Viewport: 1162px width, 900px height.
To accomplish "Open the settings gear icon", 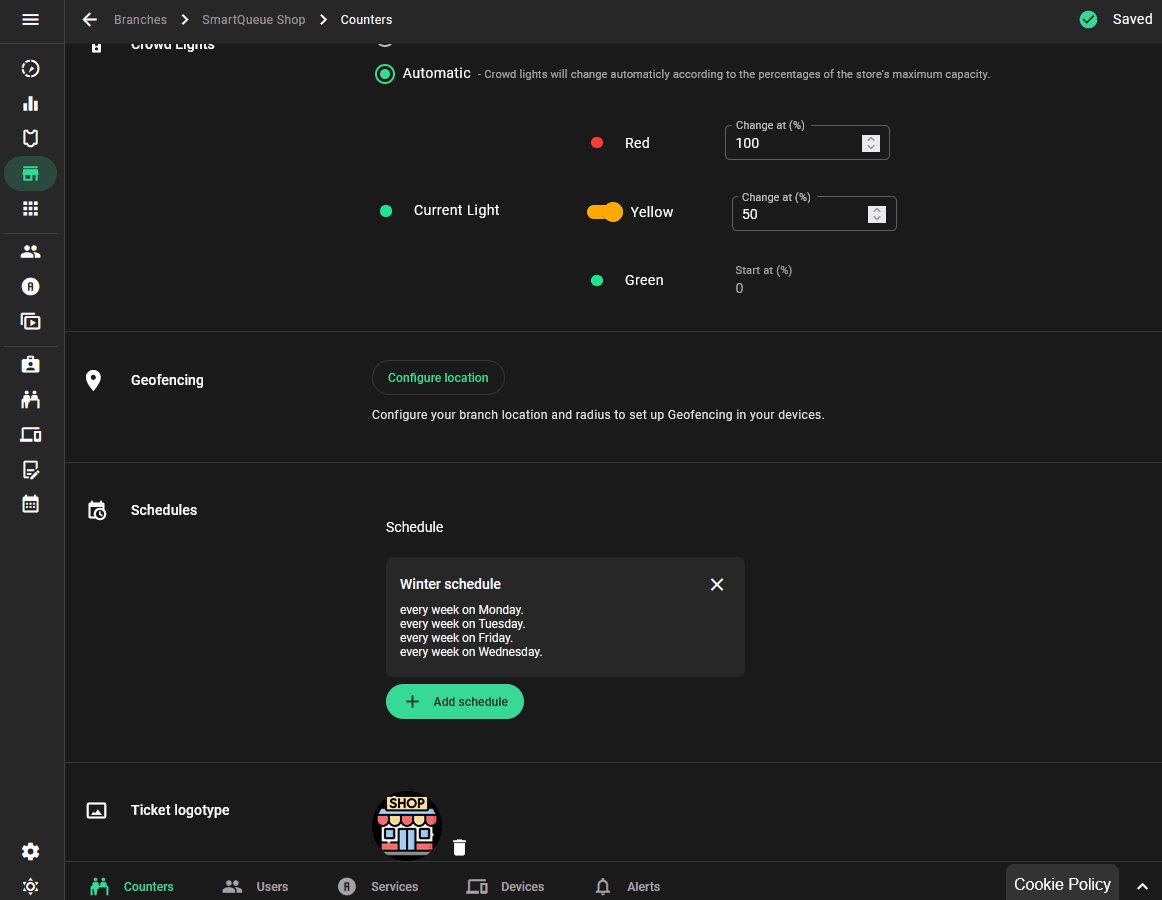I will [x=30, y=851].
